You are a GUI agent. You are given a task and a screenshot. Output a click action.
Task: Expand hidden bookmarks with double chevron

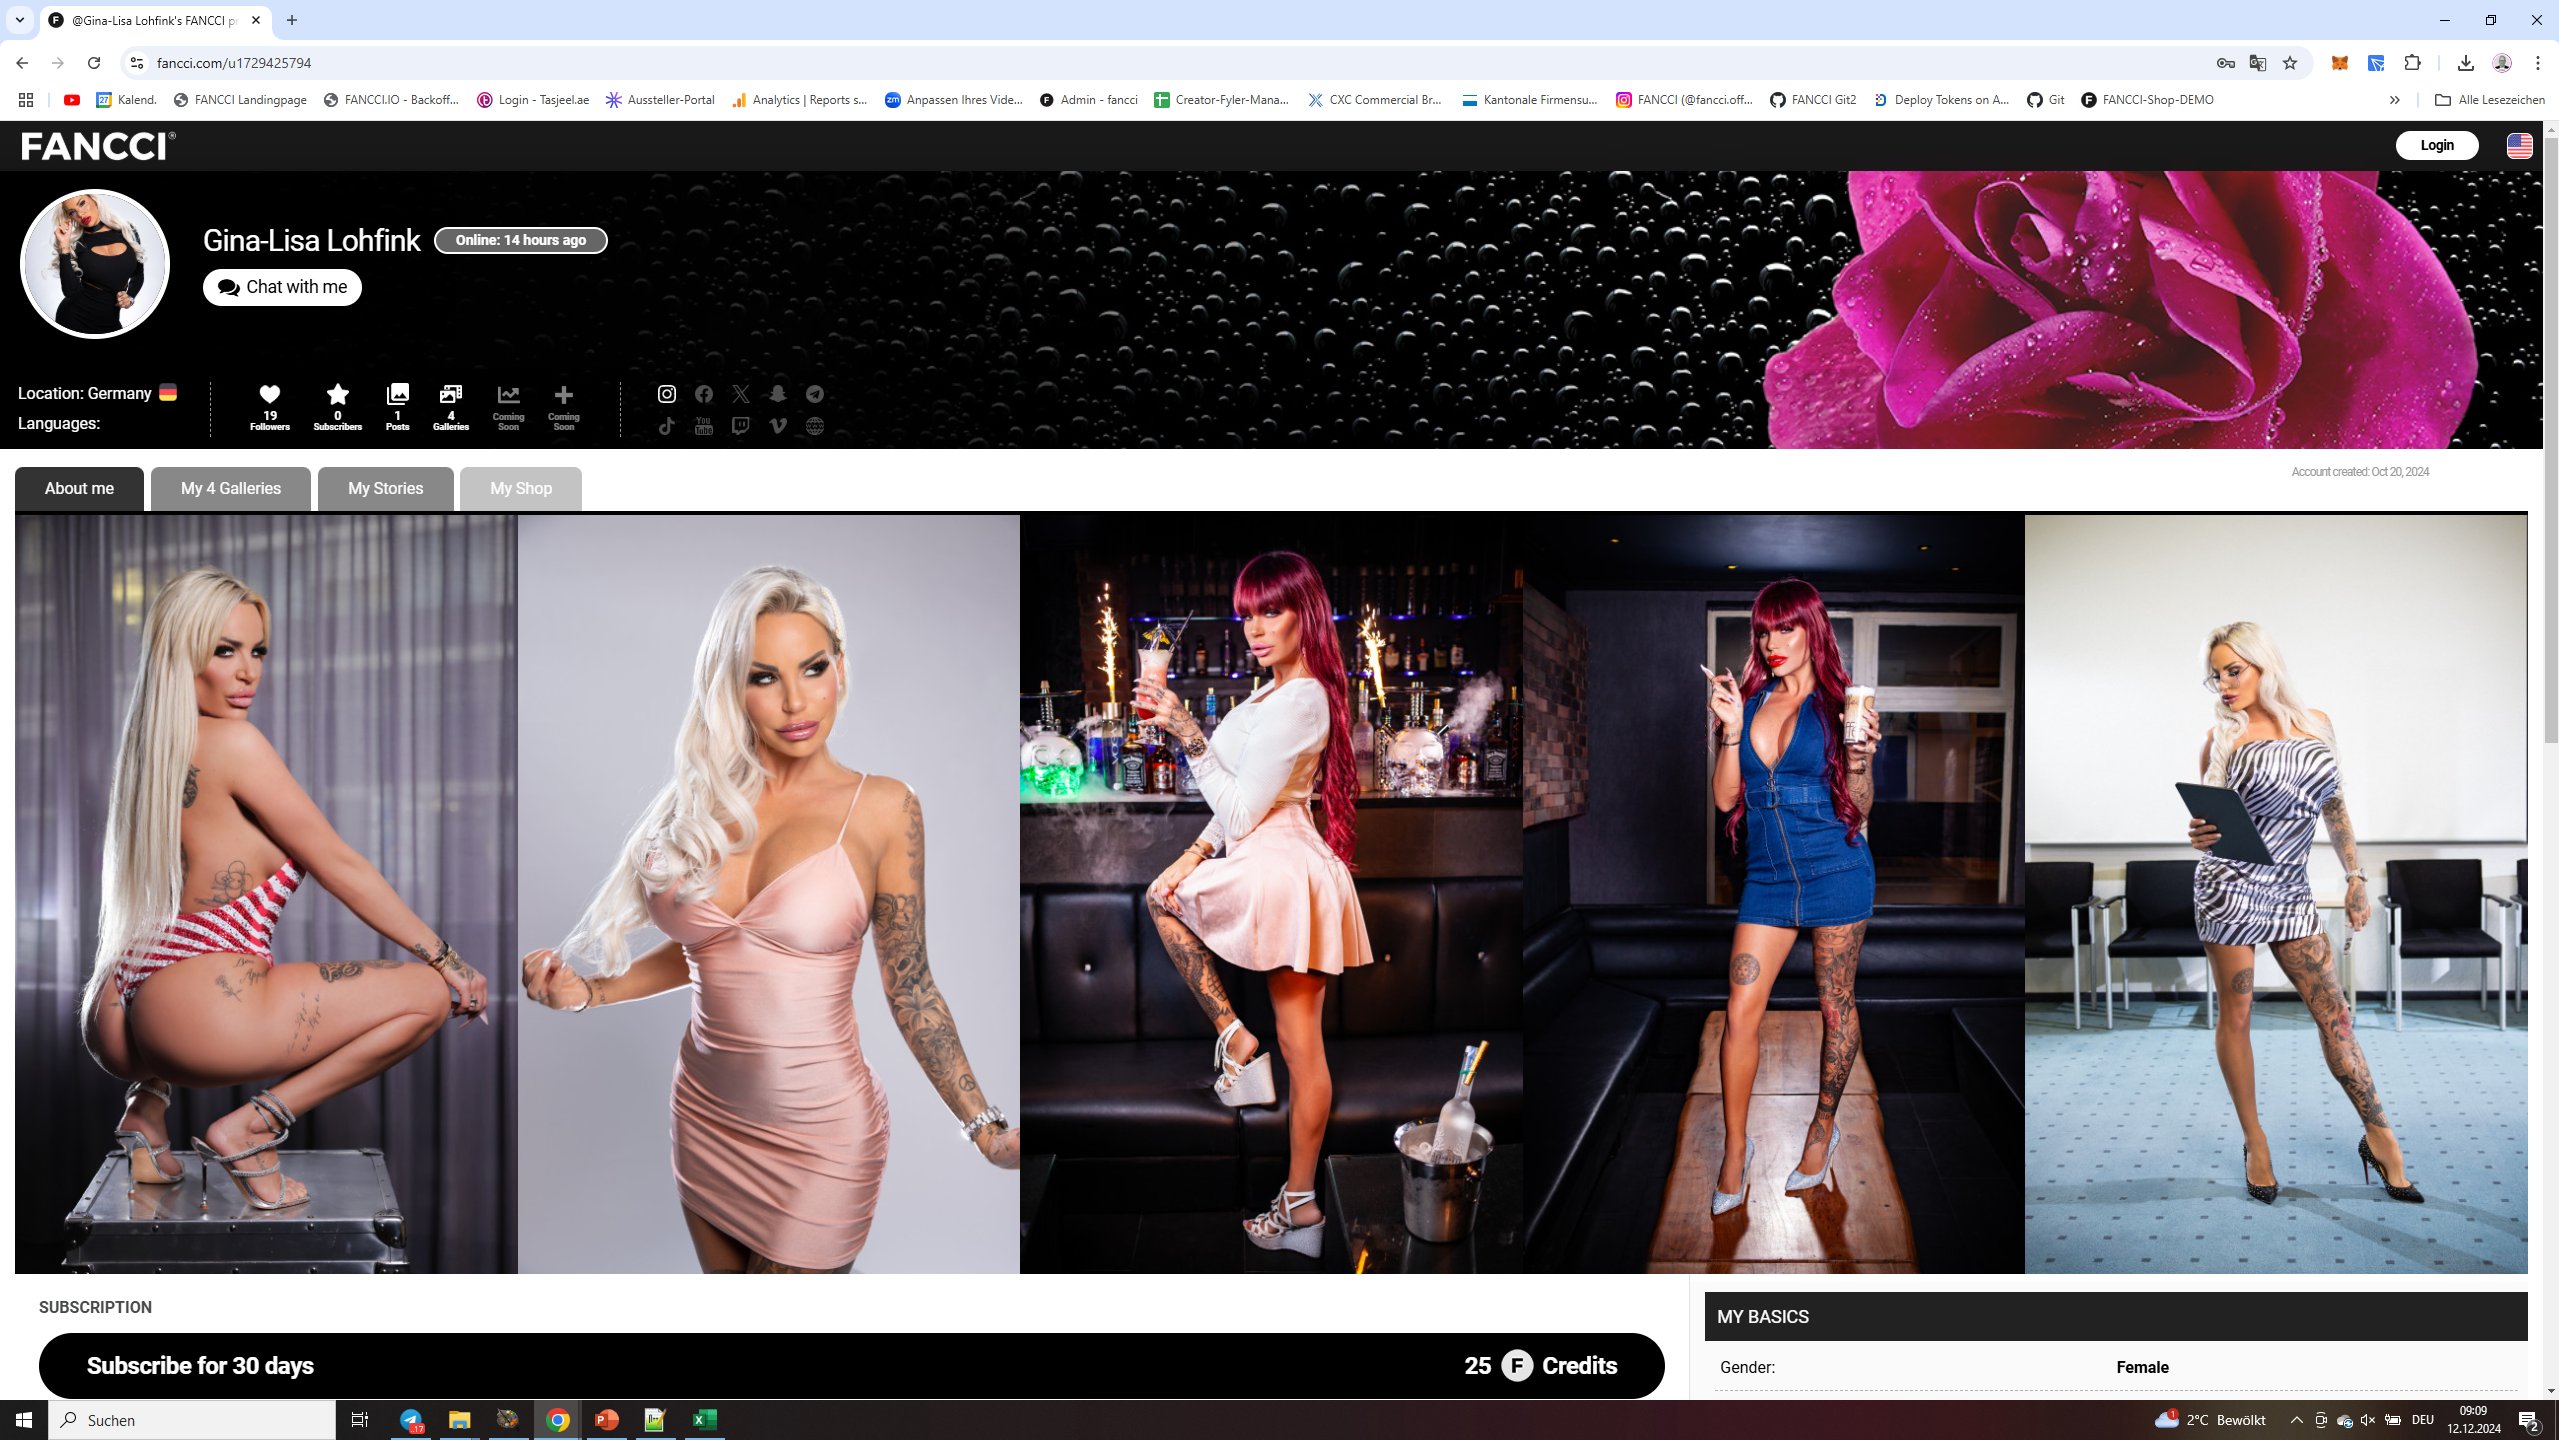tap(2394, 100)
